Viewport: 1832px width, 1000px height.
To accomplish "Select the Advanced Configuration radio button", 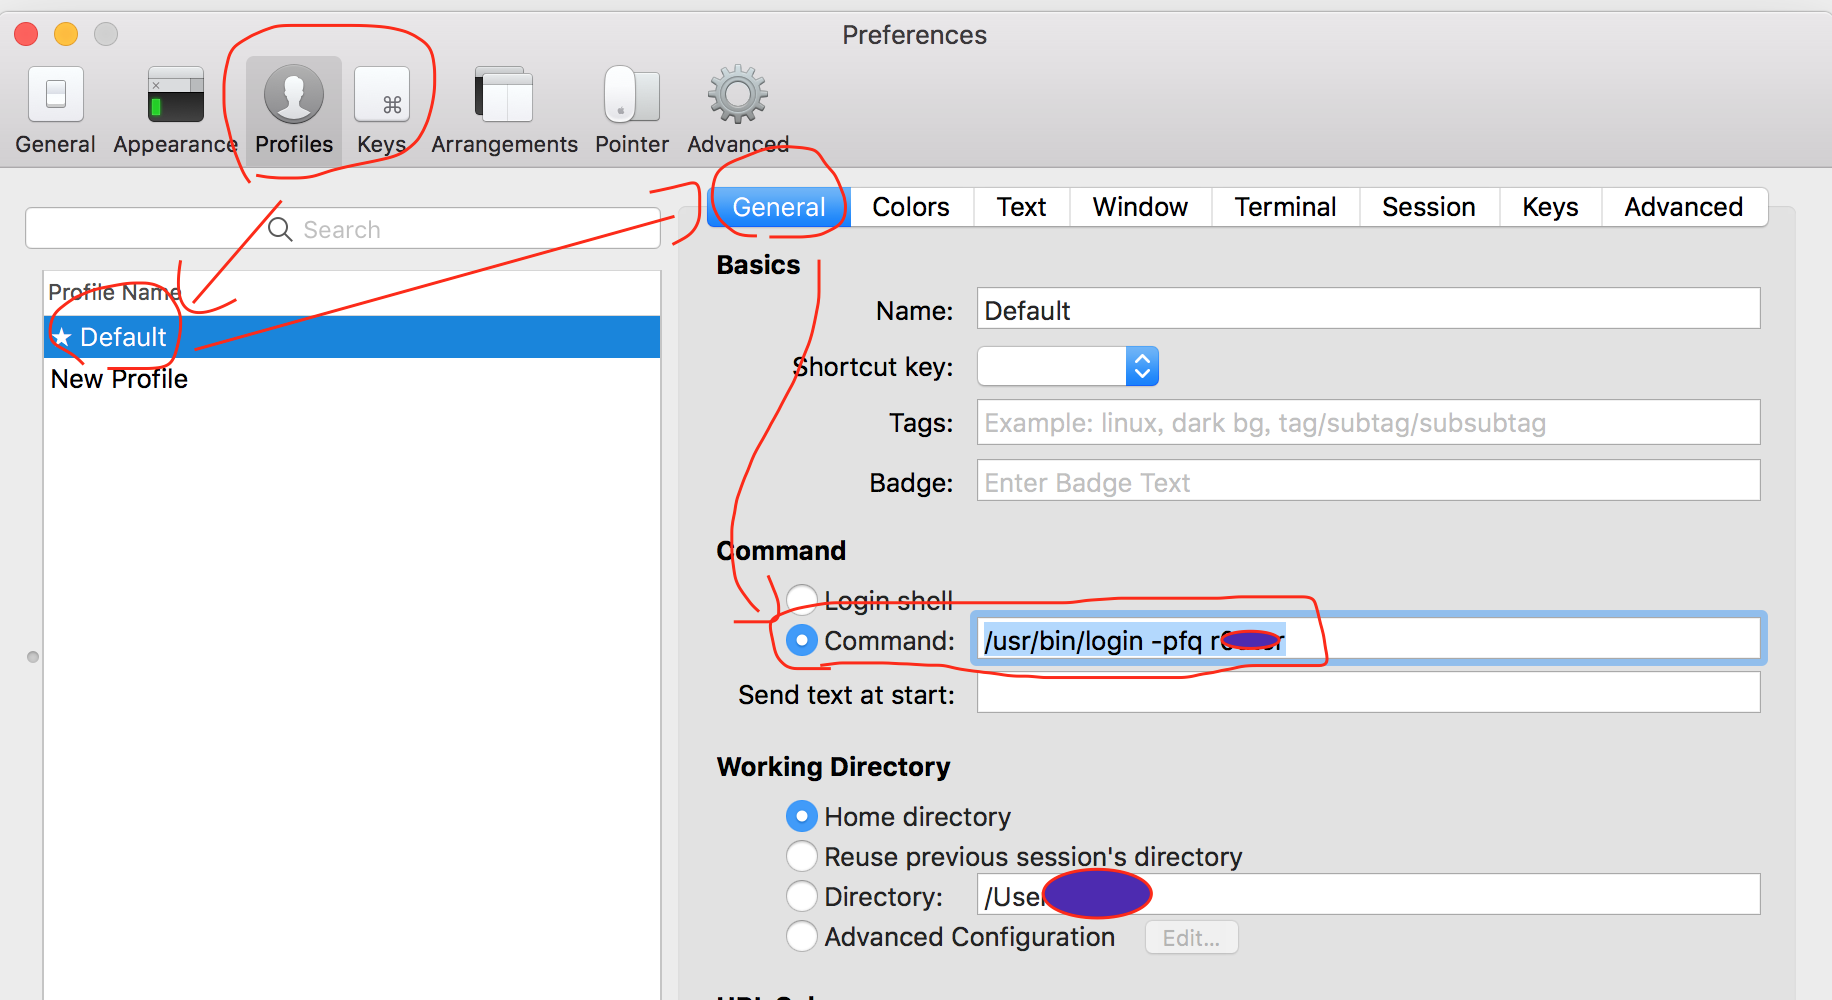I will [x=801, y=937].
